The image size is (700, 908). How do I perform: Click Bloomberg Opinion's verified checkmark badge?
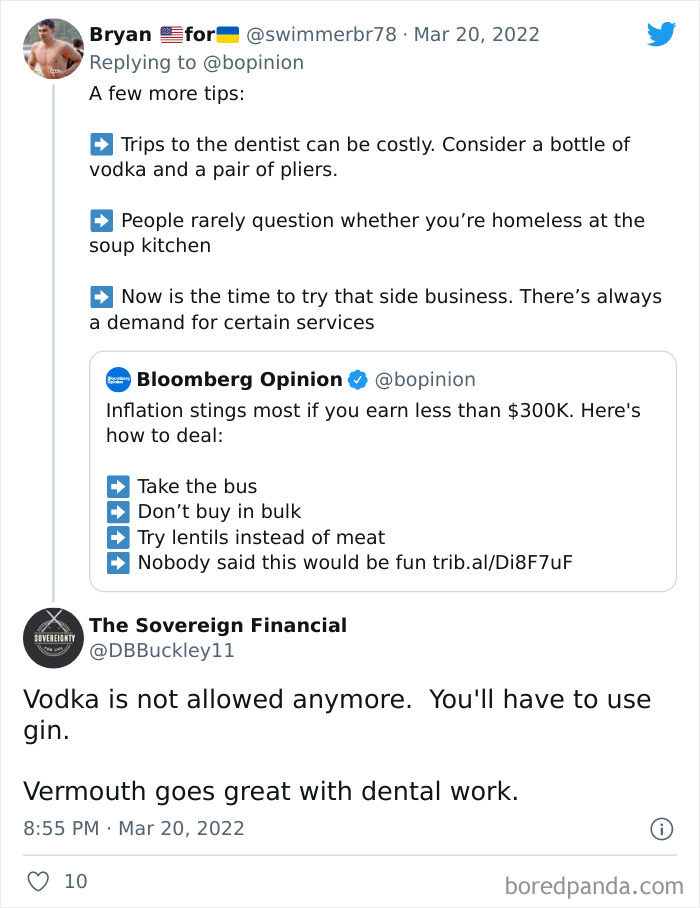357,379
